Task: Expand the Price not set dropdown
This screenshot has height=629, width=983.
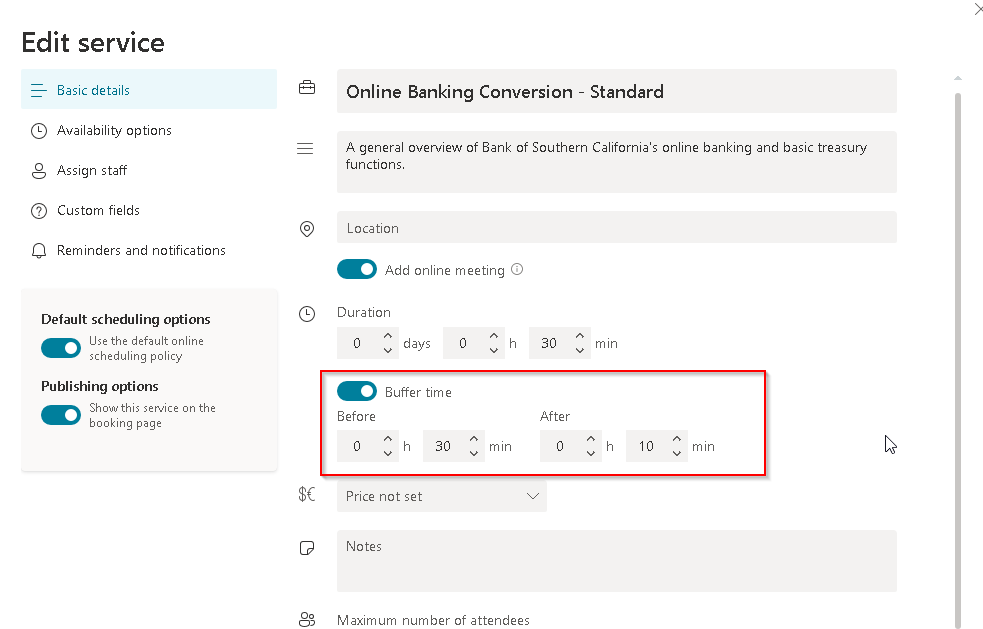Action: (442, 496)
